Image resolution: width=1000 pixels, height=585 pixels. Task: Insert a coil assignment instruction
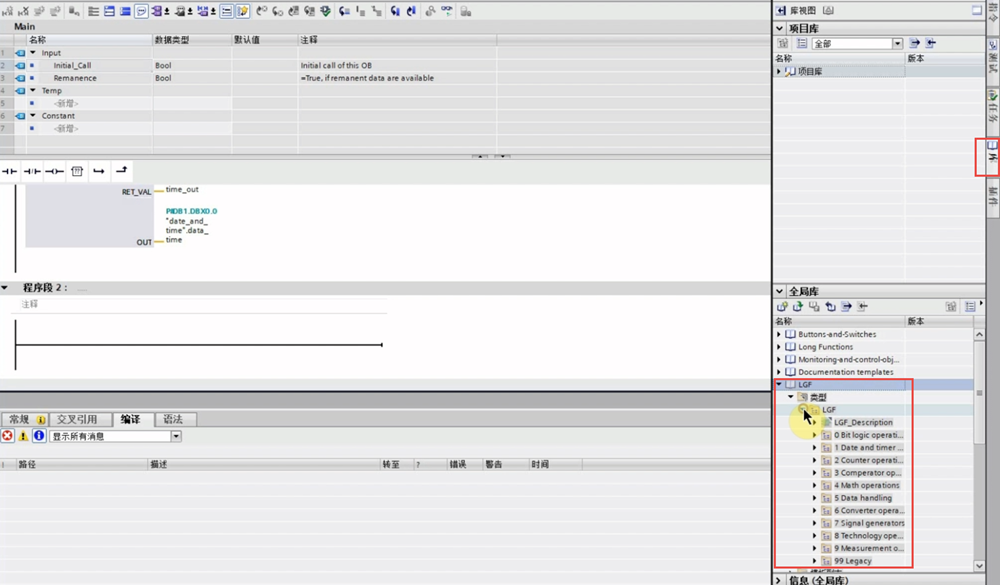point(54,172)
